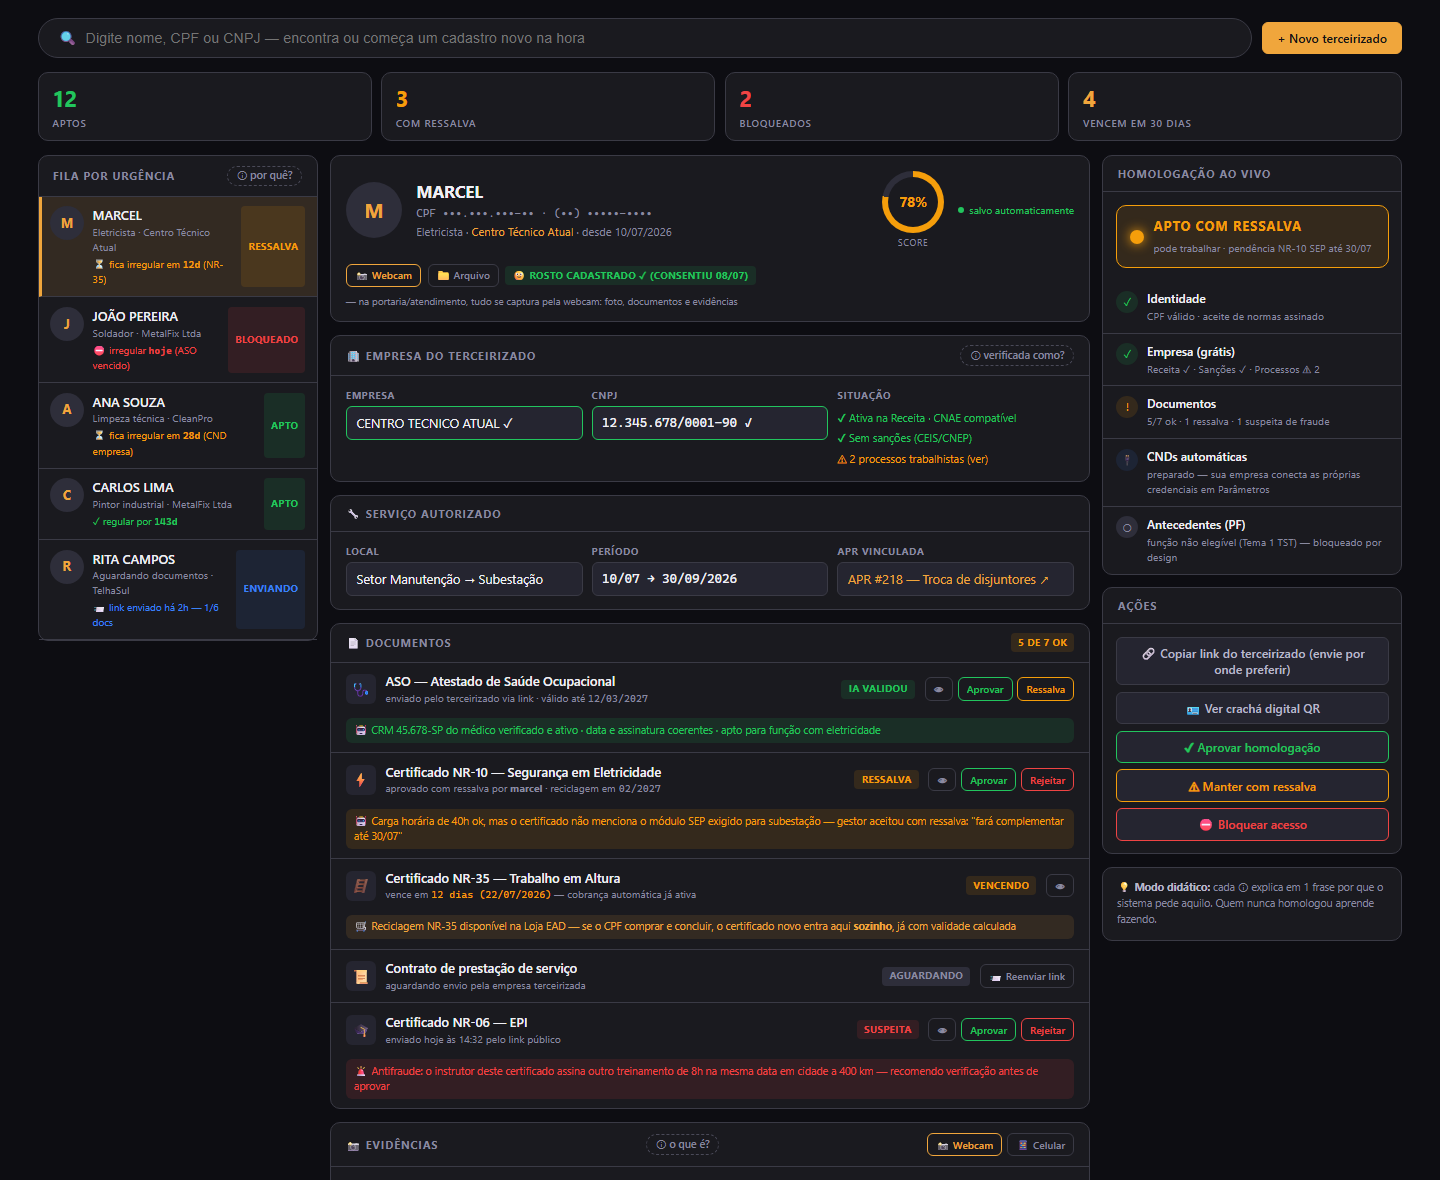Click the service contract document icon
This screenshot has height=1180, width=1440.
pos(360,976)
